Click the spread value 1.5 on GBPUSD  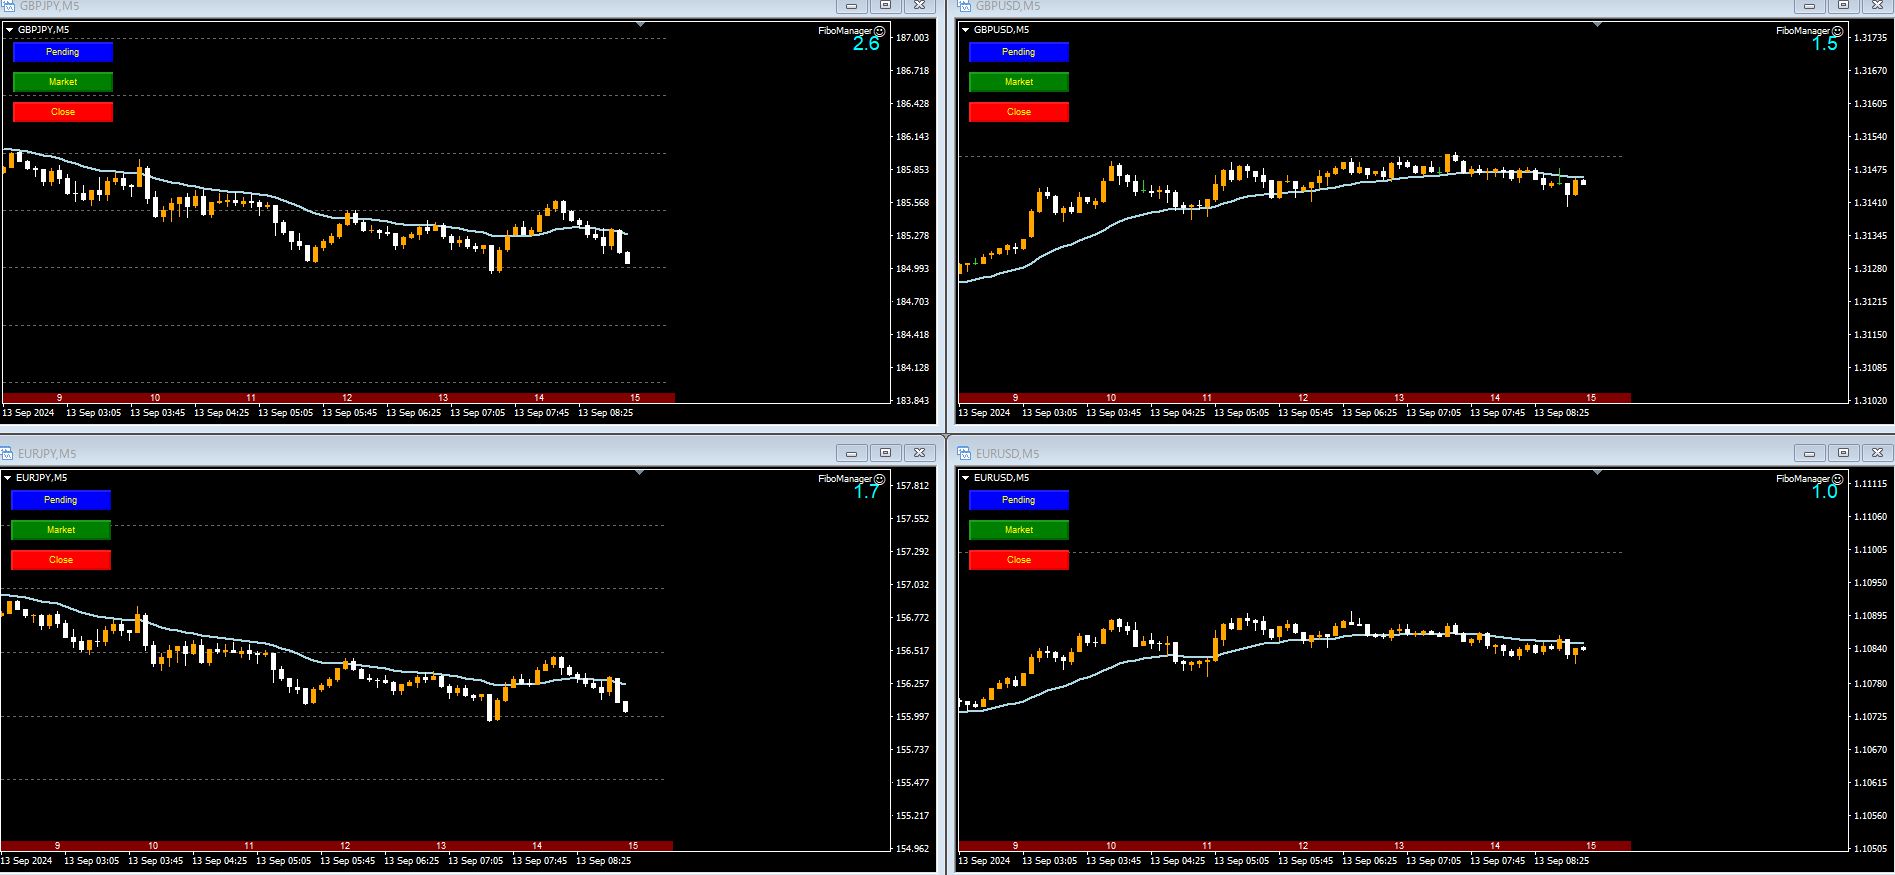[1825, 44]
